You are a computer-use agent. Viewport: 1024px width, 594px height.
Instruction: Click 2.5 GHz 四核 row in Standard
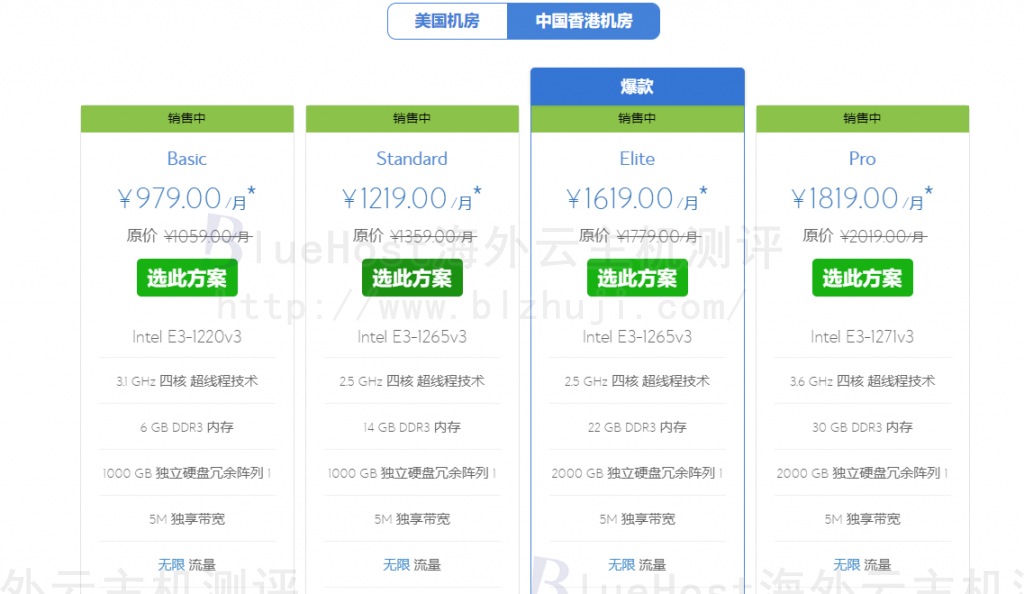coord(412,381)
